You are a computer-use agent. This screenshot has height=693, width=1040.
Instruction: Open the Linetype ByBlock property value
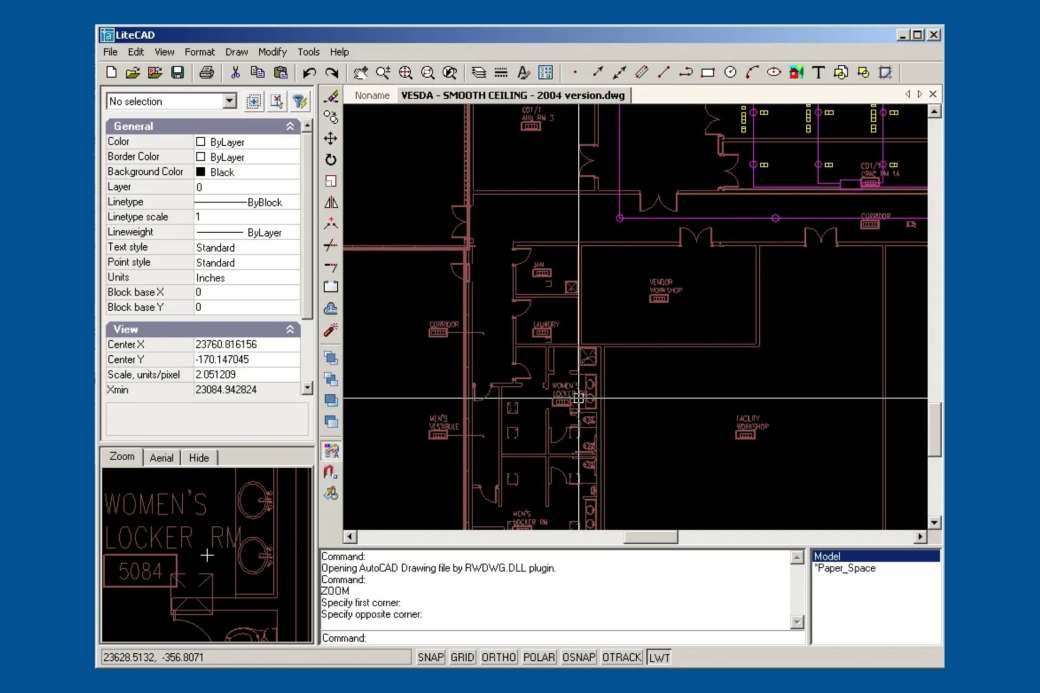pos(247,202)
